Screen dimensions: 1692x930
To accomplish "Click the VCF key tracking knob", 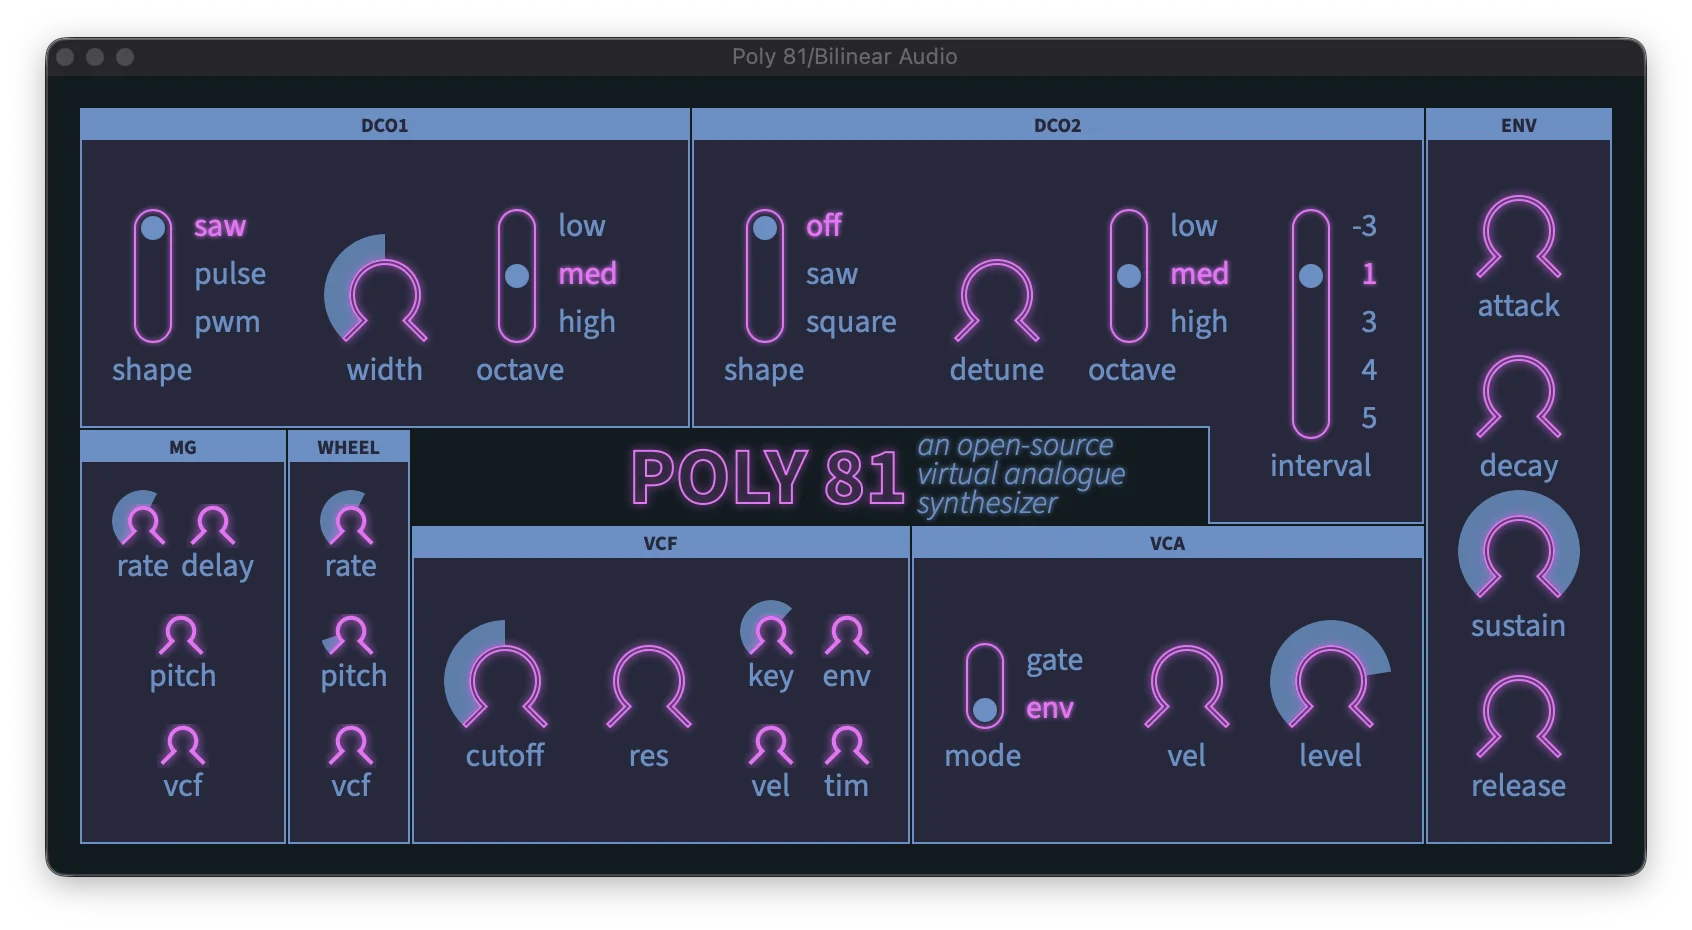I will click(x=771, y=633).
